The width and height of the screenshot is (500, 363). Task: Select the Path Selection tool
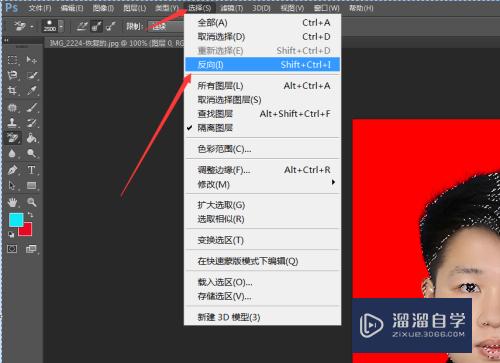(12, 185)
